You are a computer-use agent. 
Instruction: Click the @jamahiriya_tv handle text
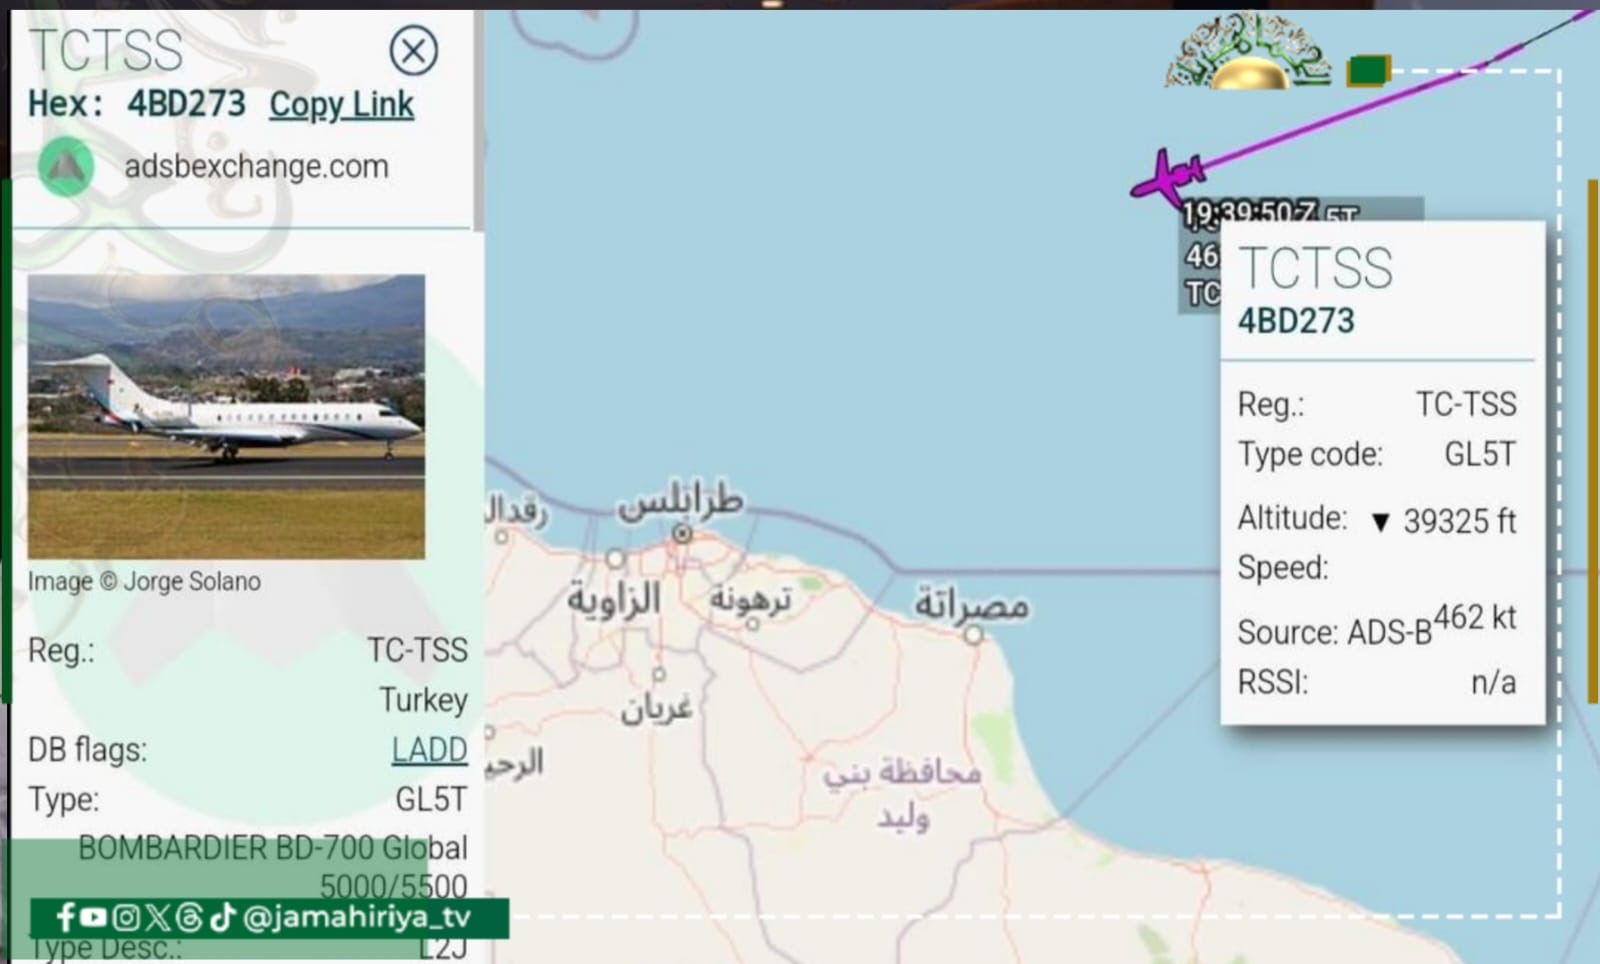tap(356, 917)
